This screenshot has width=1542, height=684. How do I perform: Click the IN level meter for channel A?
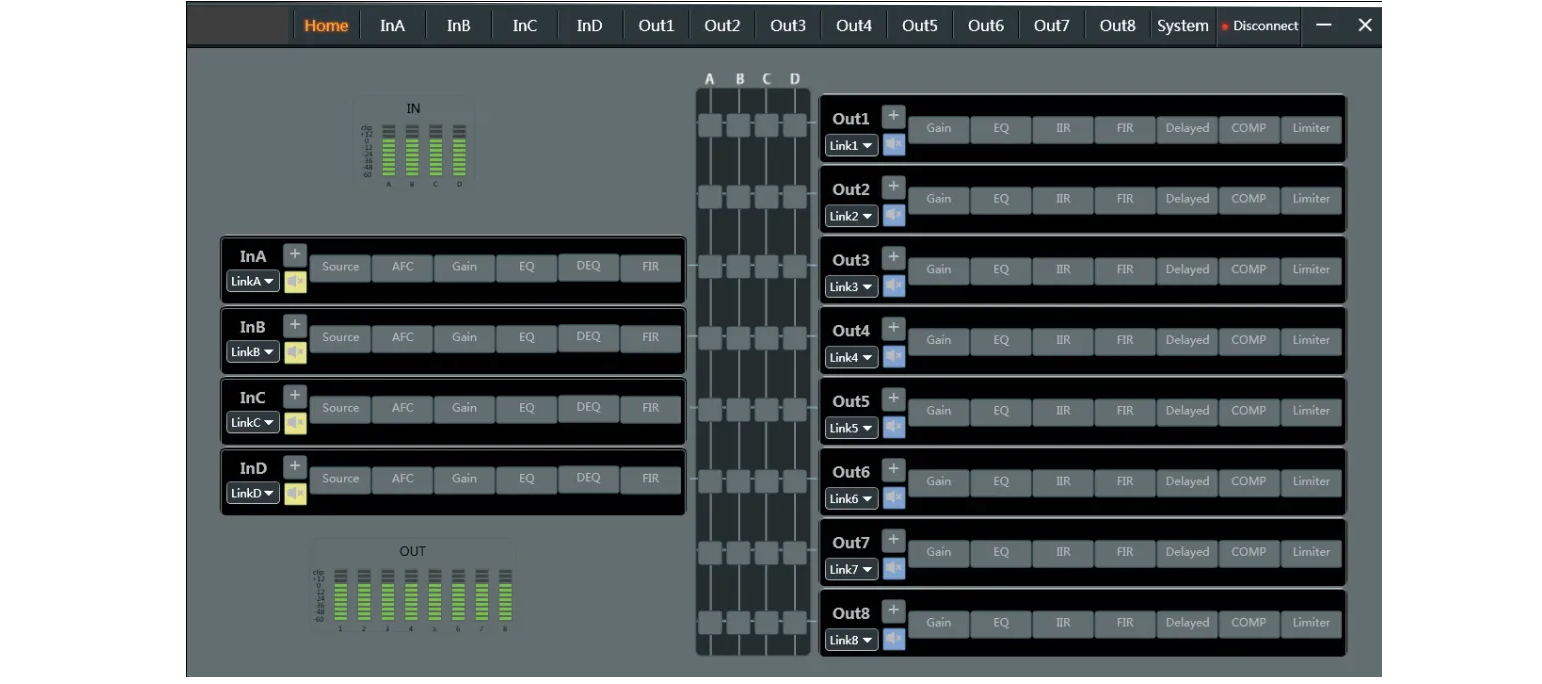pos(389,151)
